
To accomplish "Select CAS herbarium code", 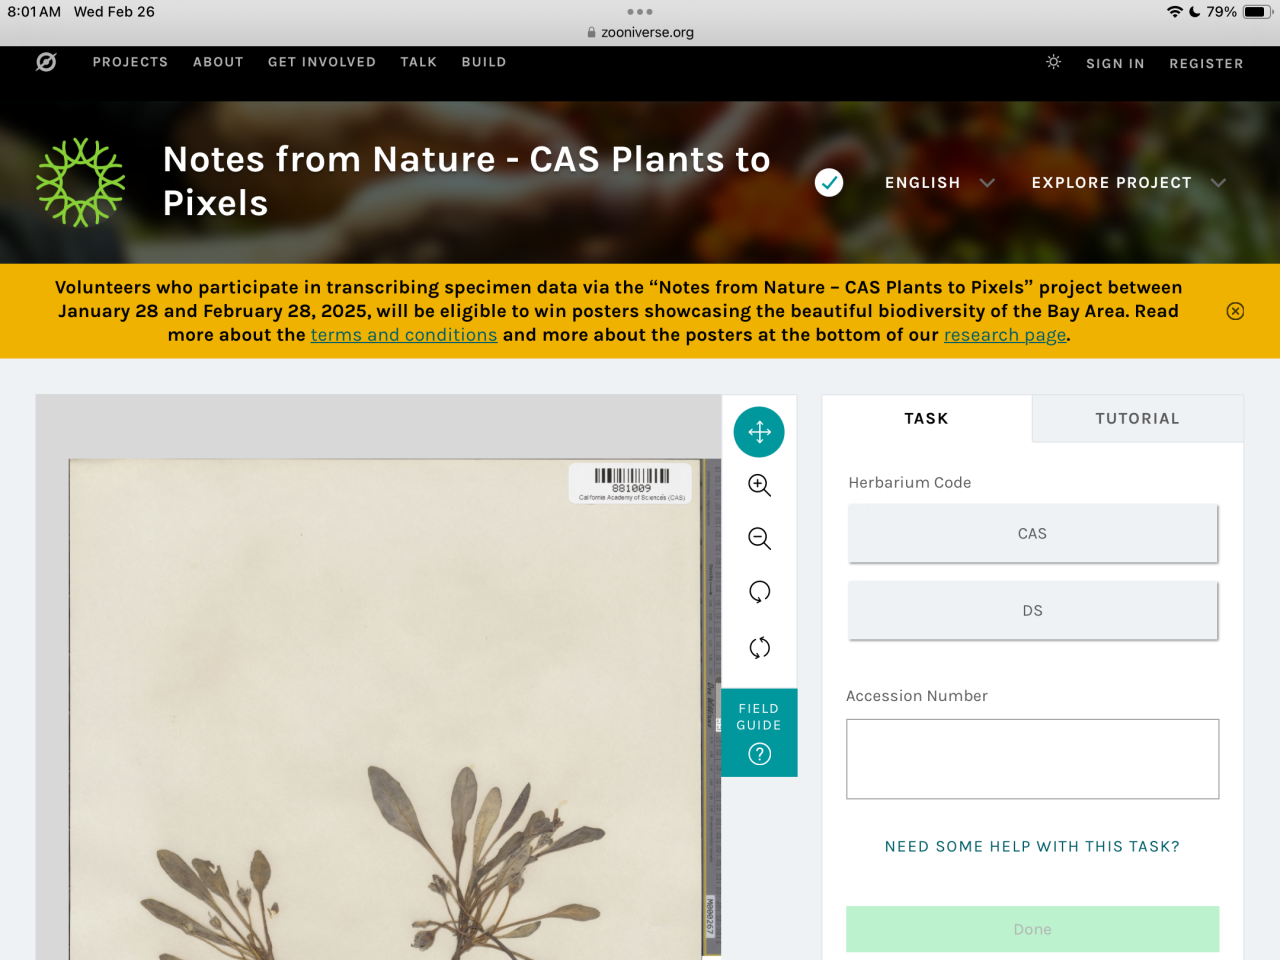I will (x=1032, y=534).
